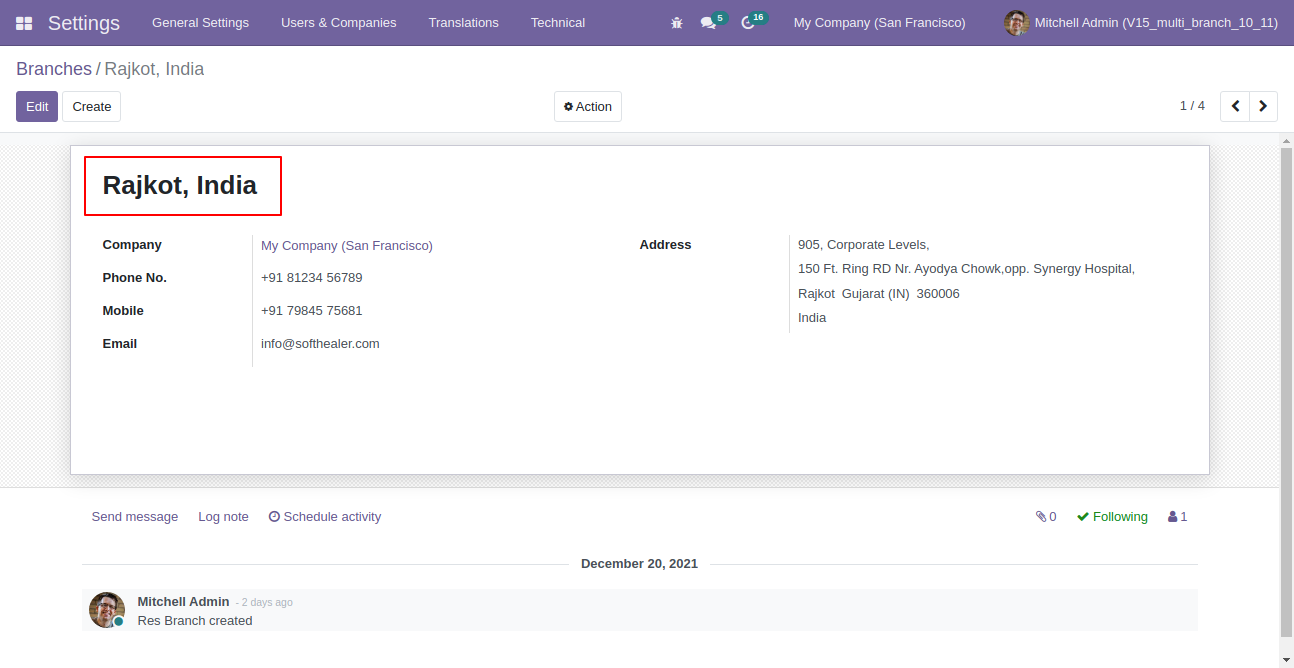Click Mitchell Admin name in chatter
Viewport: 1294px width, 668px height.
tap(183, 602)
